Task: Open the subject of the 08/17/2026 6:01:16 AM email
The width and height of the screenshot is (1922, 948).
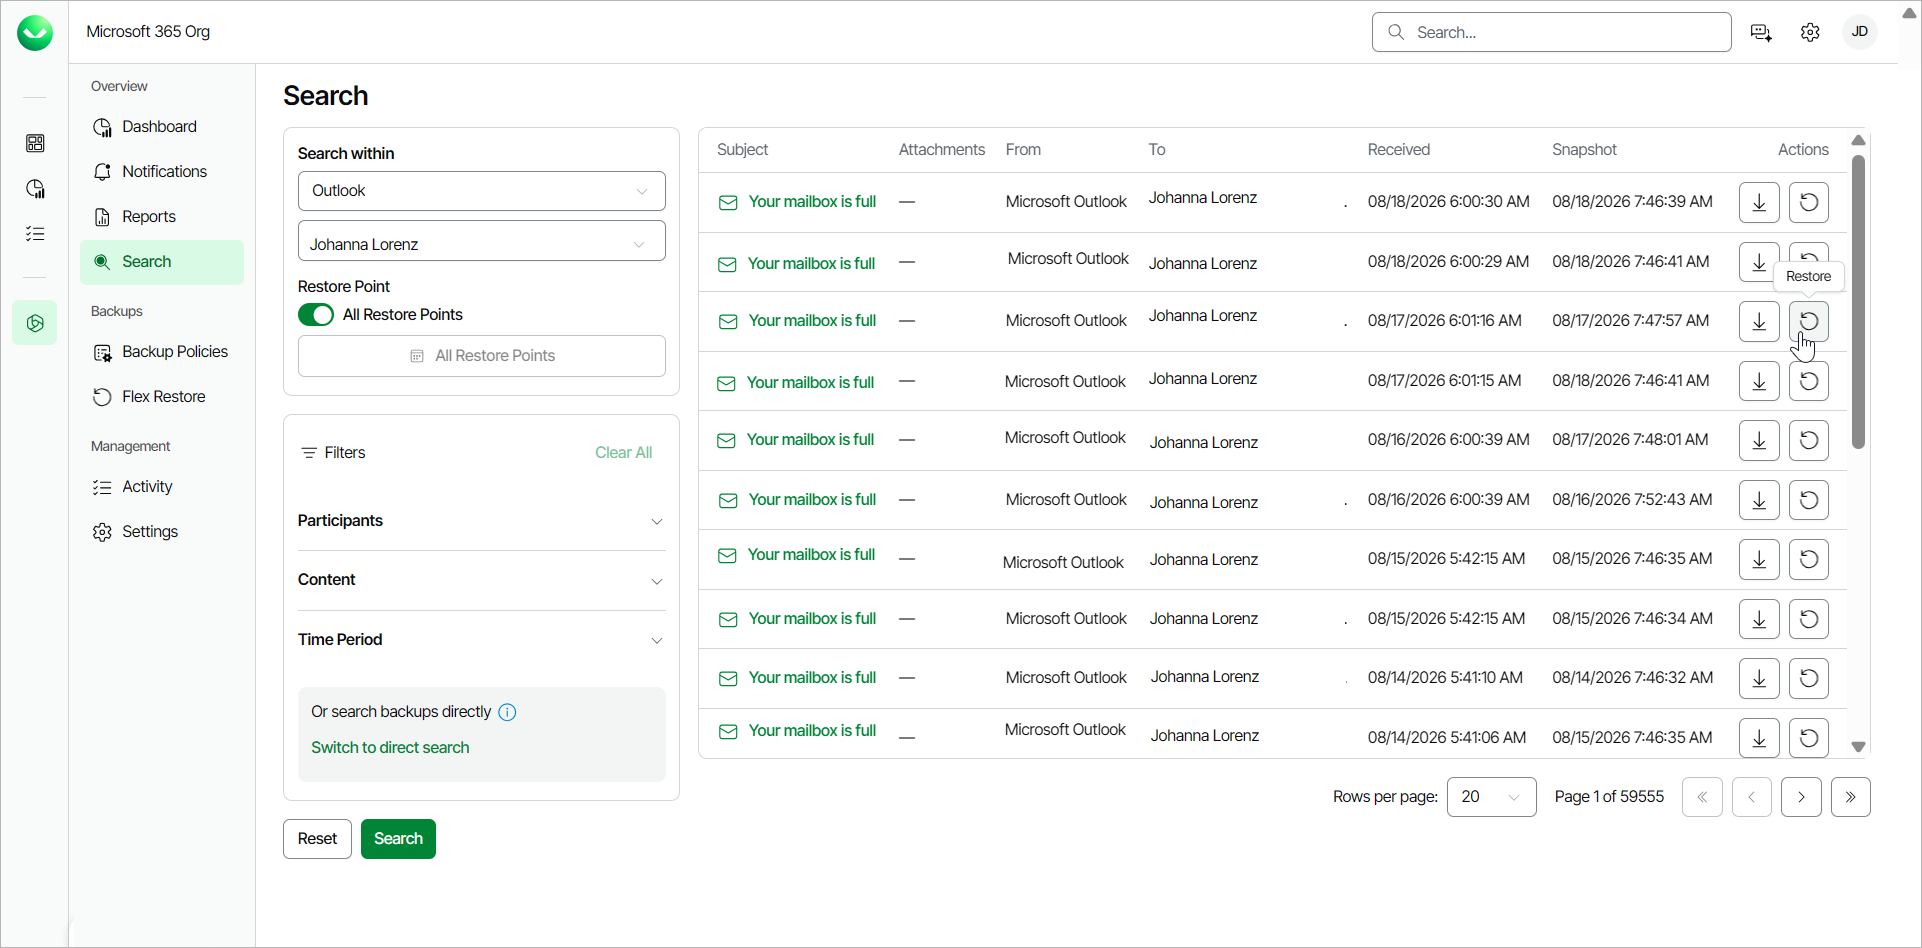Action: [x=812, y=321]
